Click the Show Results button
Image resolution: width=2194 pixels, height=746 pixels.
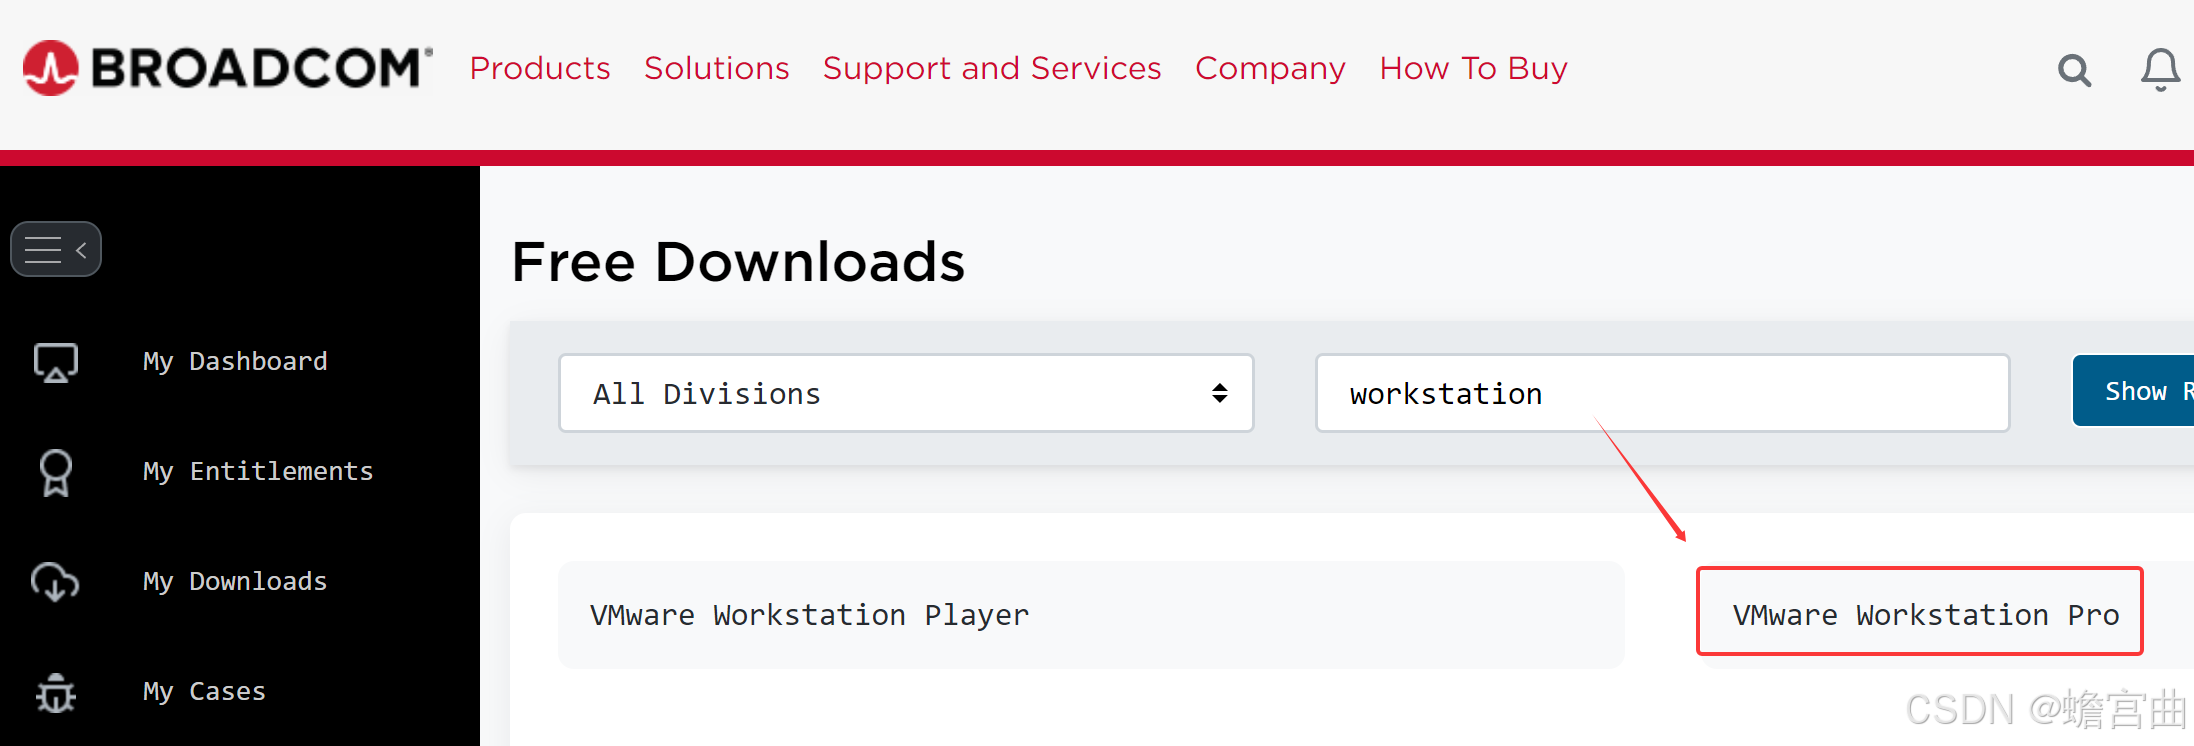(2134, 391)
